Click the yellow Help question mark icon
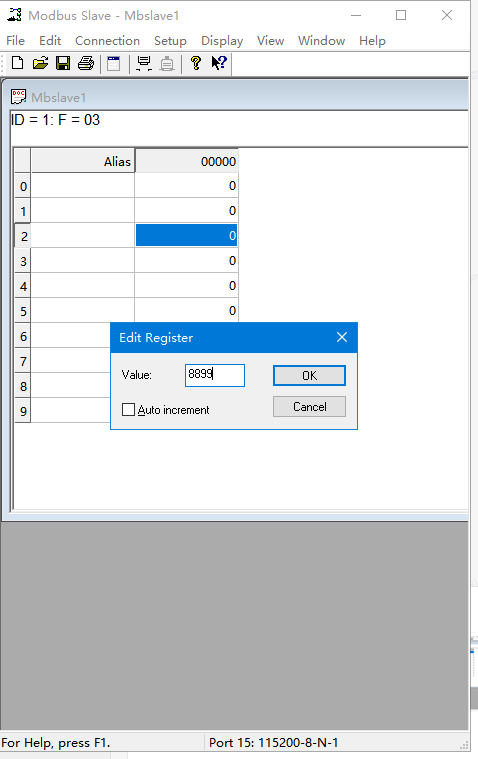Image resolution: width=478 pixels, height=759 pixels. (196, 63)
